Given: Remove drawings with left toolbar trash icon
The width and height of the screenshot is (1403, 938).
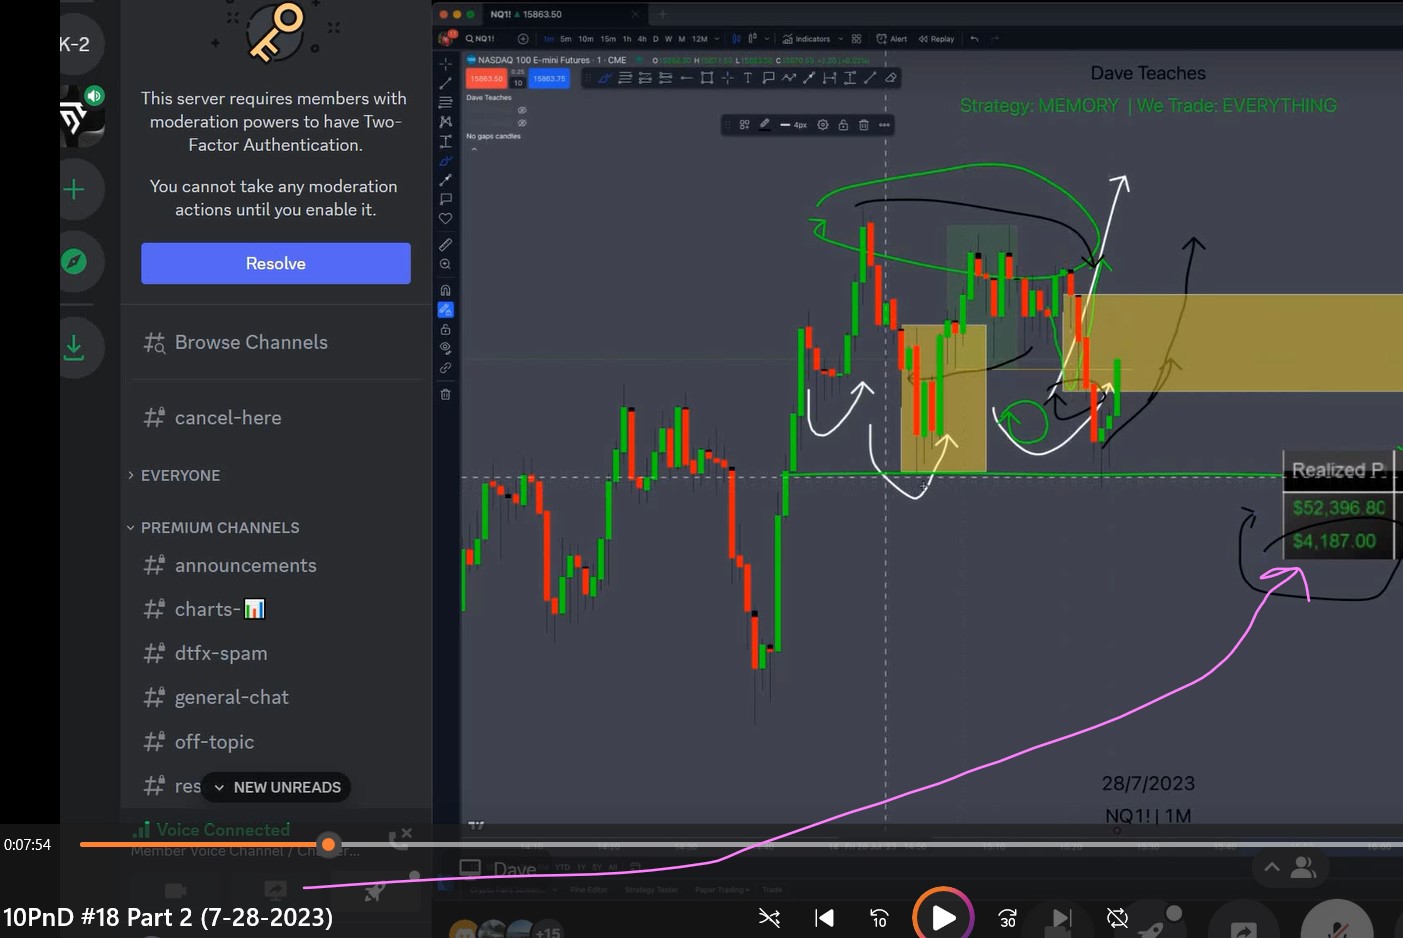Looking at the screenshot, I should click(446, 394).
